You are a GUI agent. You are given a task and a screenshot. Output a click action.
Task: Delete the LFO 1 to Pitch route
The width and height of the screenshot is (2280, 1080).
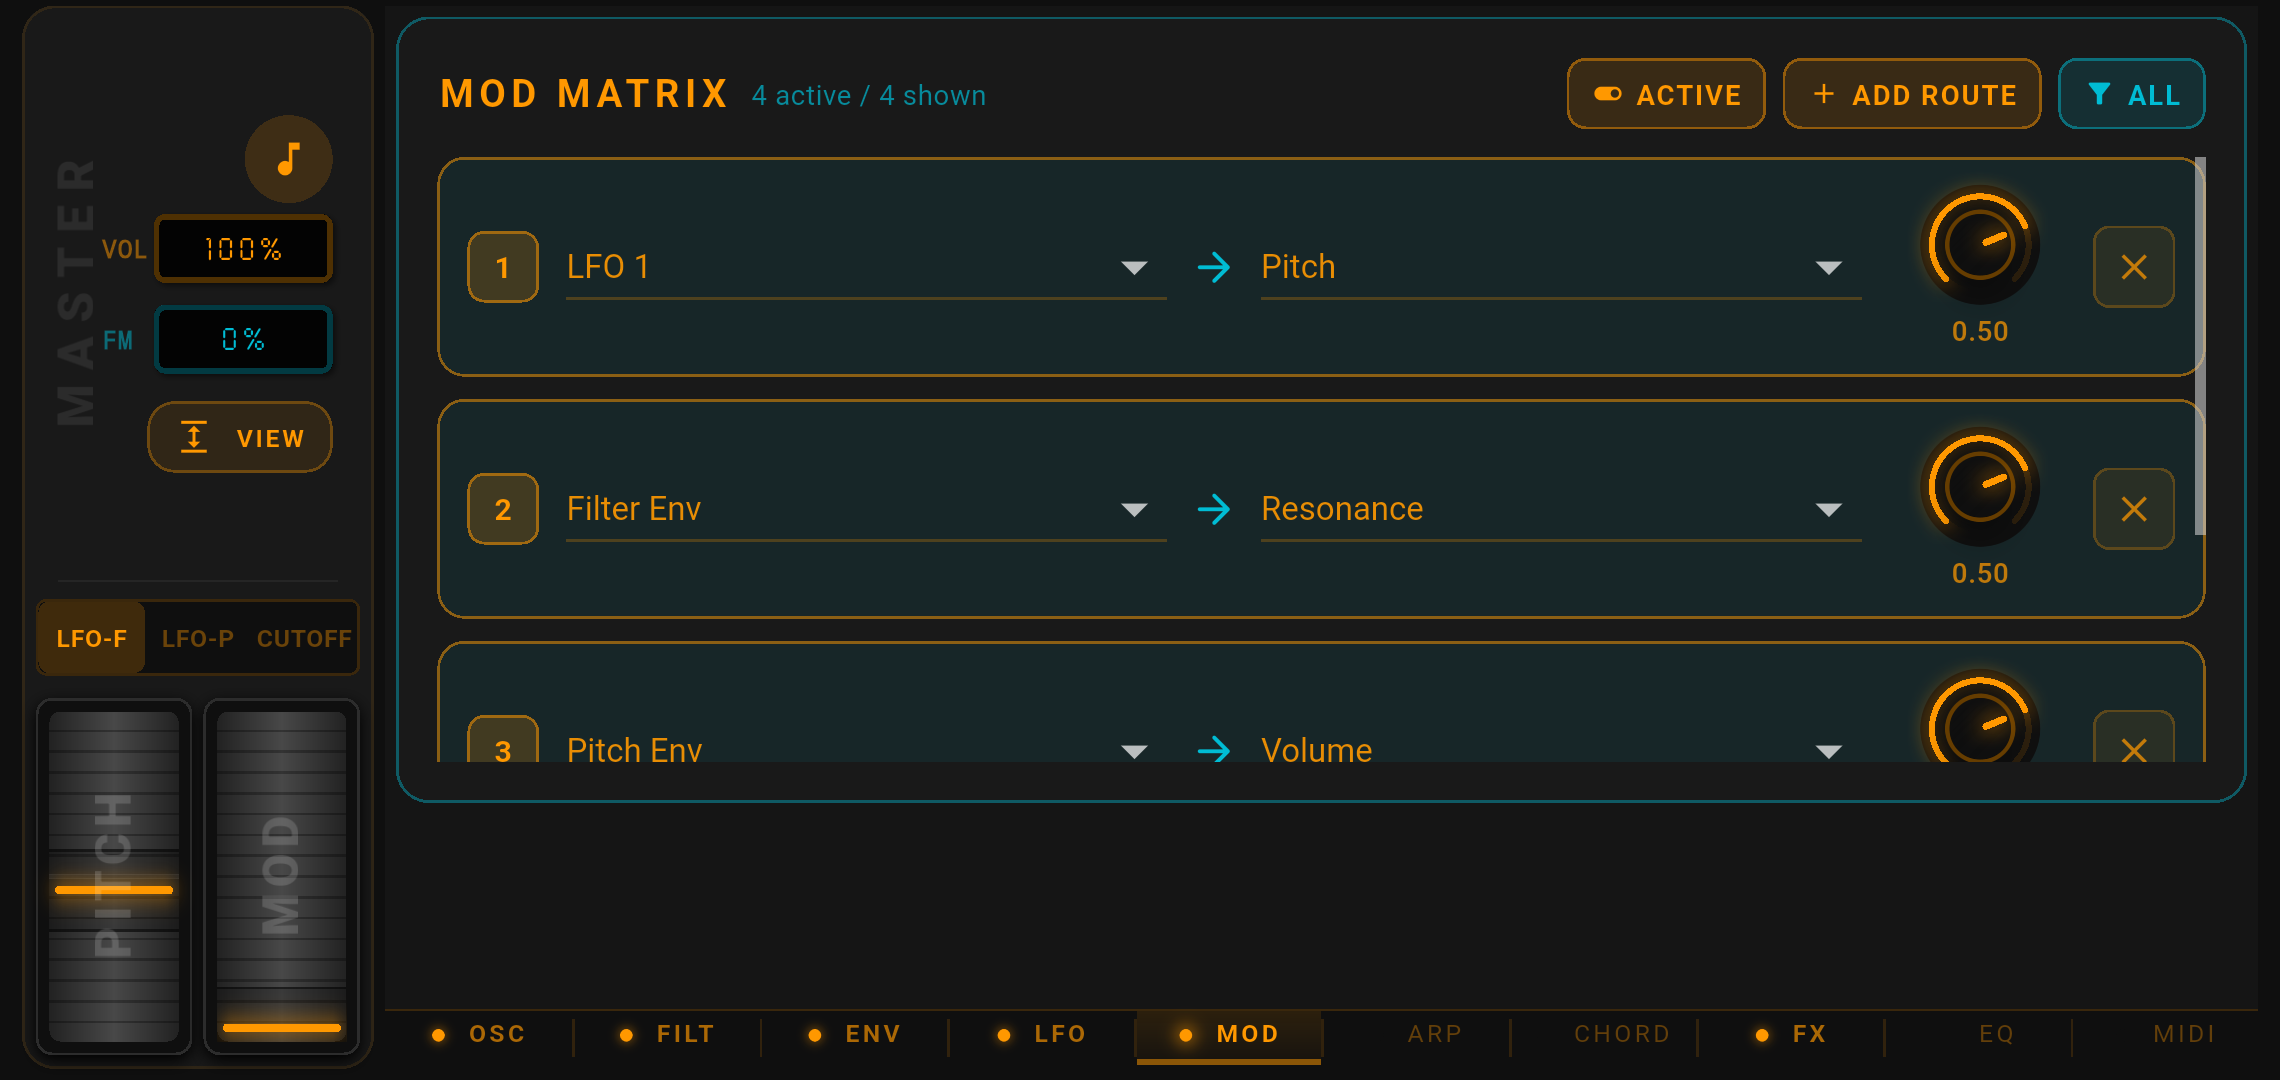coord(2133,266)
